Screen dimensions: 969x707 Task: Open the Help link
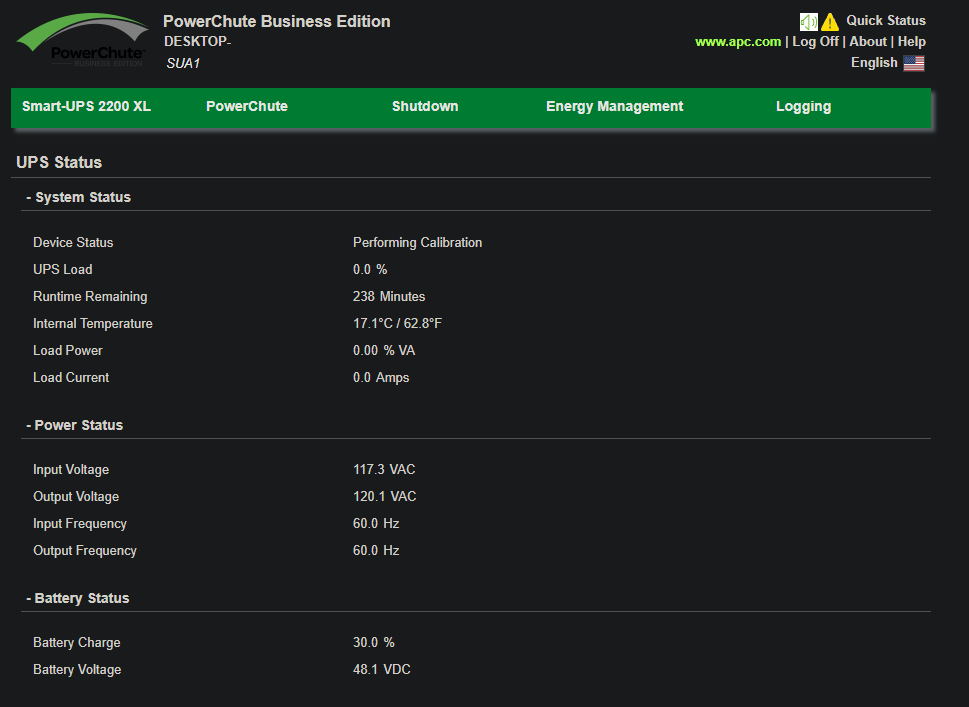click(911, 42)
